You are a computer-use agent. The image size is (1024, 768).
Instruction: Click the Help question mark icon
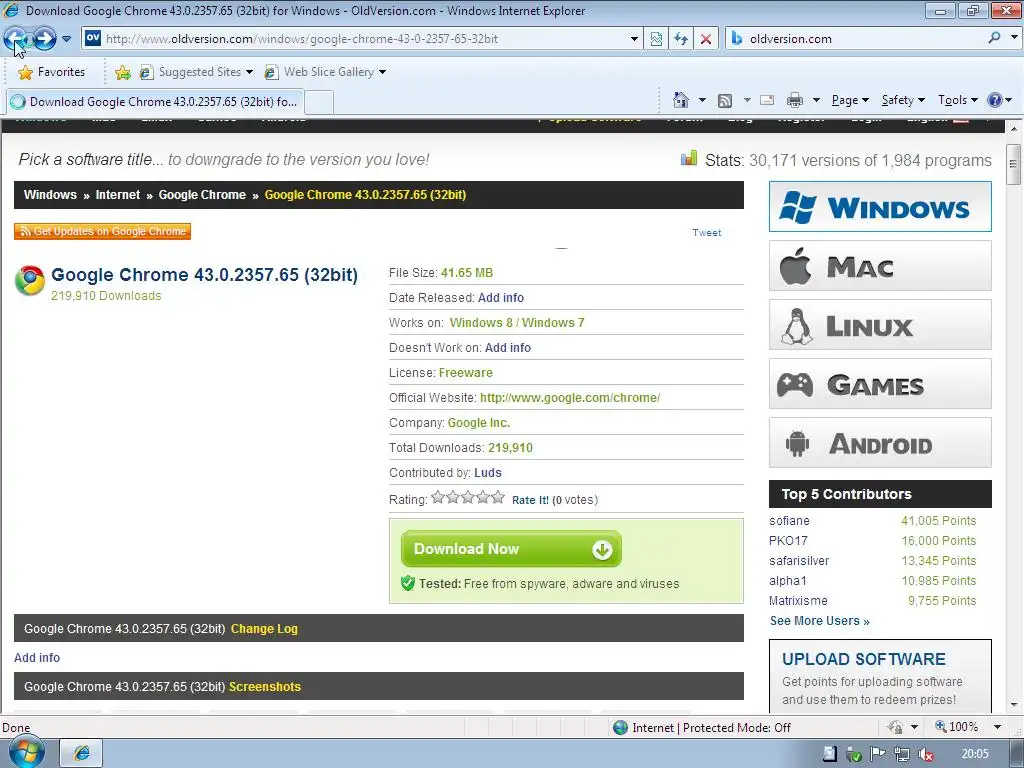pyautogui.click(x=995, y=100)
